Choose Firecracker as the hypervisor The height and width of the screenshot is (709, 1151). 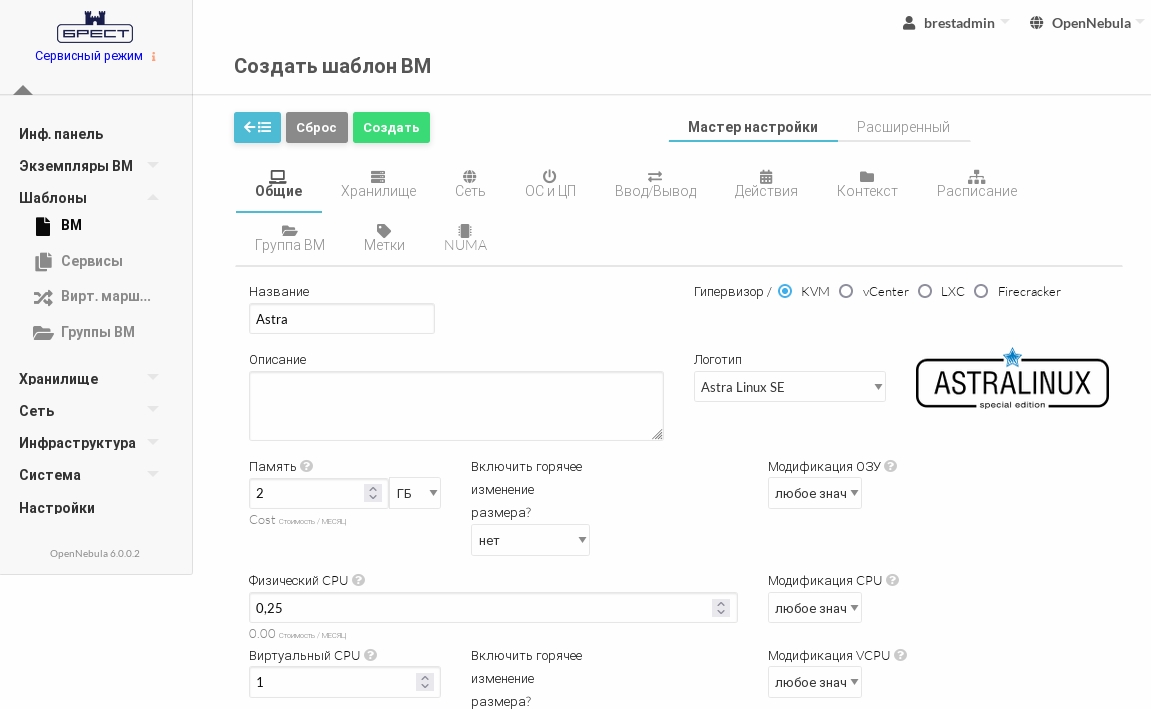tap(981, 291)
